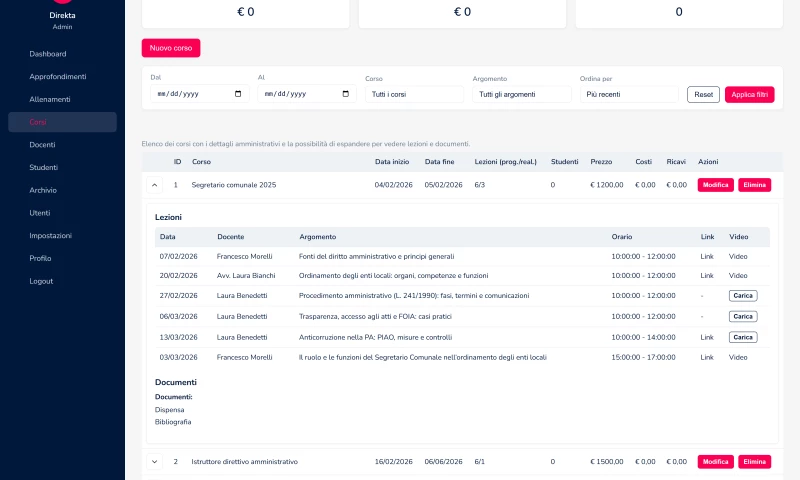Click the Corso column header
This screenshot has height=480, width=800.
pos(202,162)
